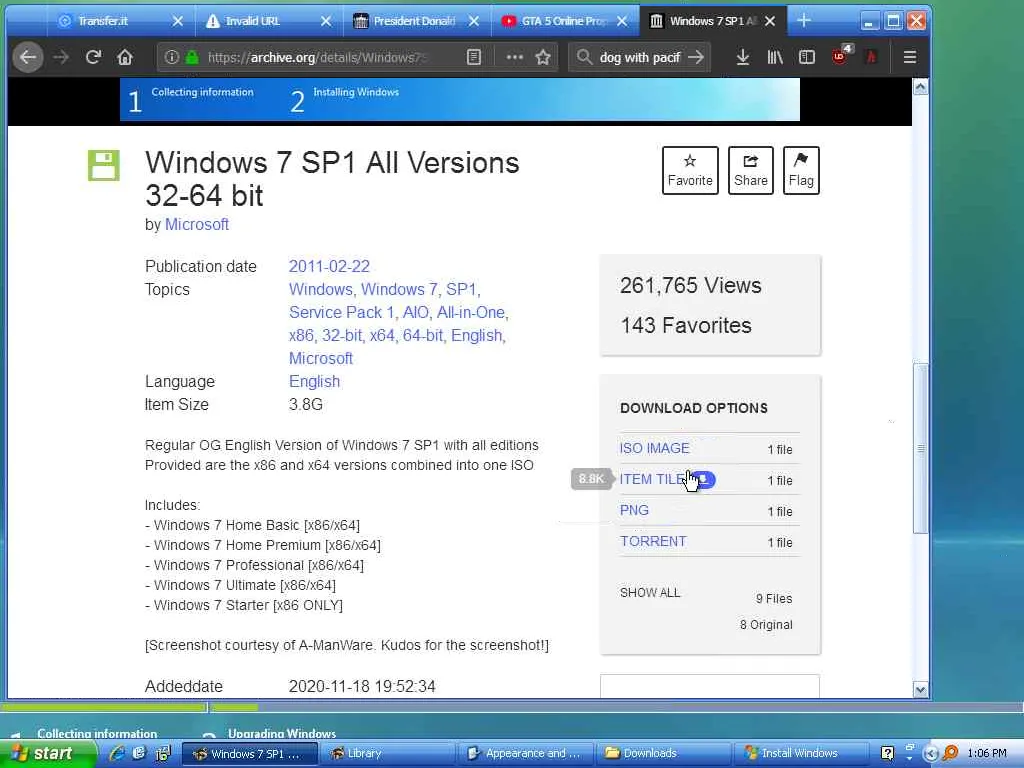Download the ISO IMAGE file

point(654,448)
